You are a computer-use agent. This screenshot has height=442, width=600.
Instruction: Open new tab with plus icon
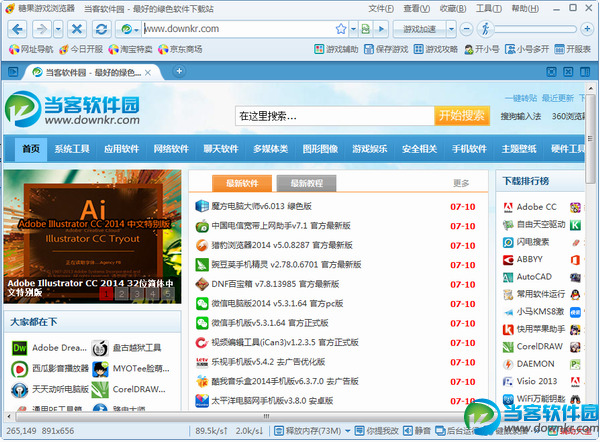pyautogui.click(x=179, y=71)
